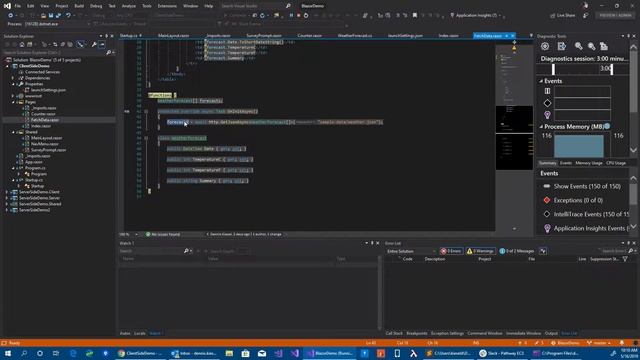Collapse the Pages folder in Solution Explorer
This screenshot has height=360, width=640.
click(13, 102)
